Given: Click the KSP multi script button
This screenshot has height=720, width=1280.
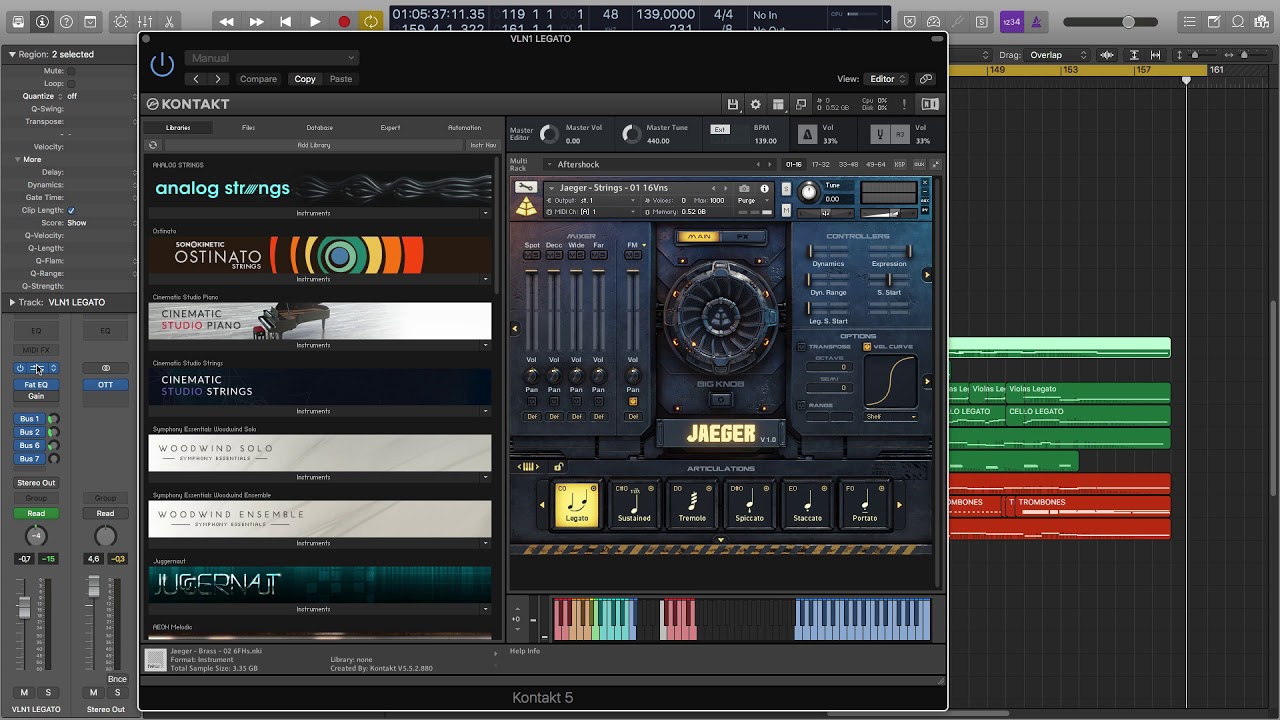Looking at the screenshot, I should point(900,164).
